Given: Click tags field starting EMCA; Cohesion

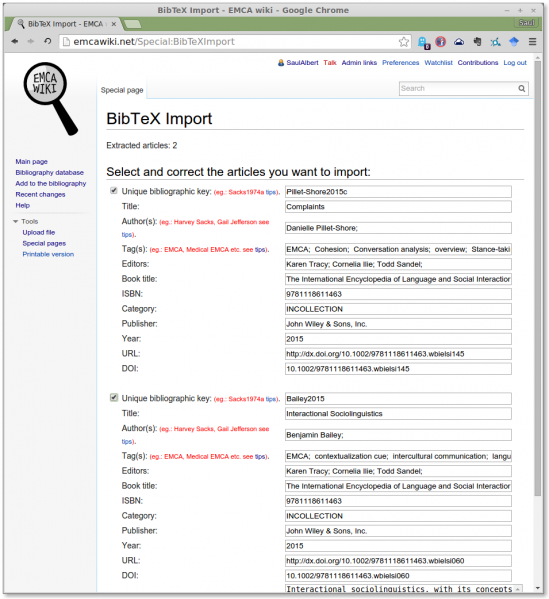Looking at the screenshot, I should (398, 249).
